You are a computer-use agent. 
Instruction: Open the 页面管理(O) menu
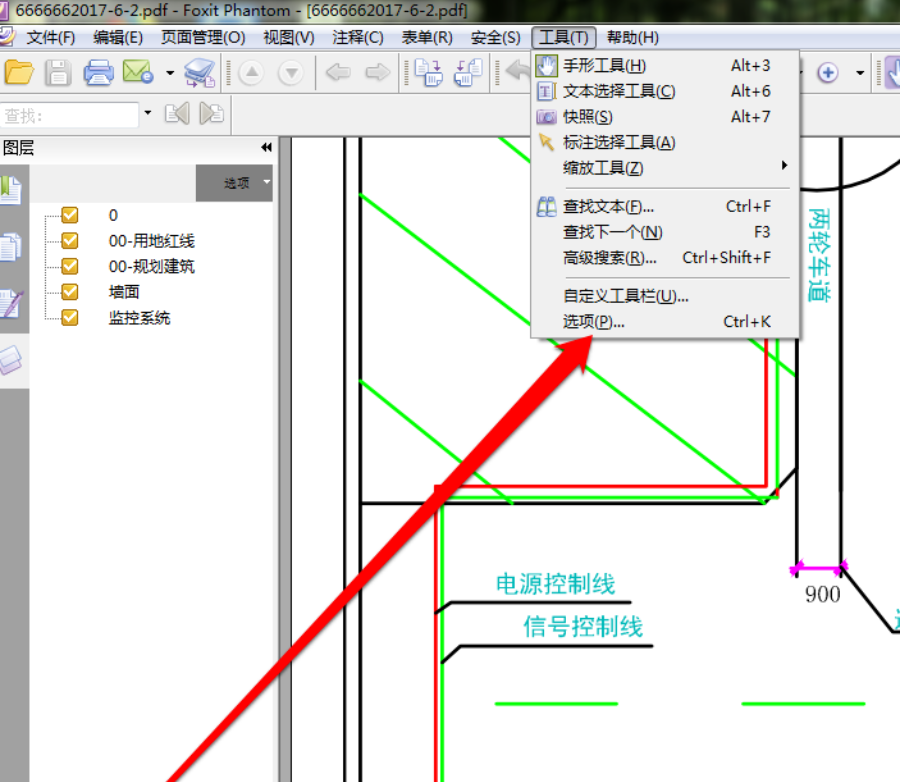coord(203,37)
